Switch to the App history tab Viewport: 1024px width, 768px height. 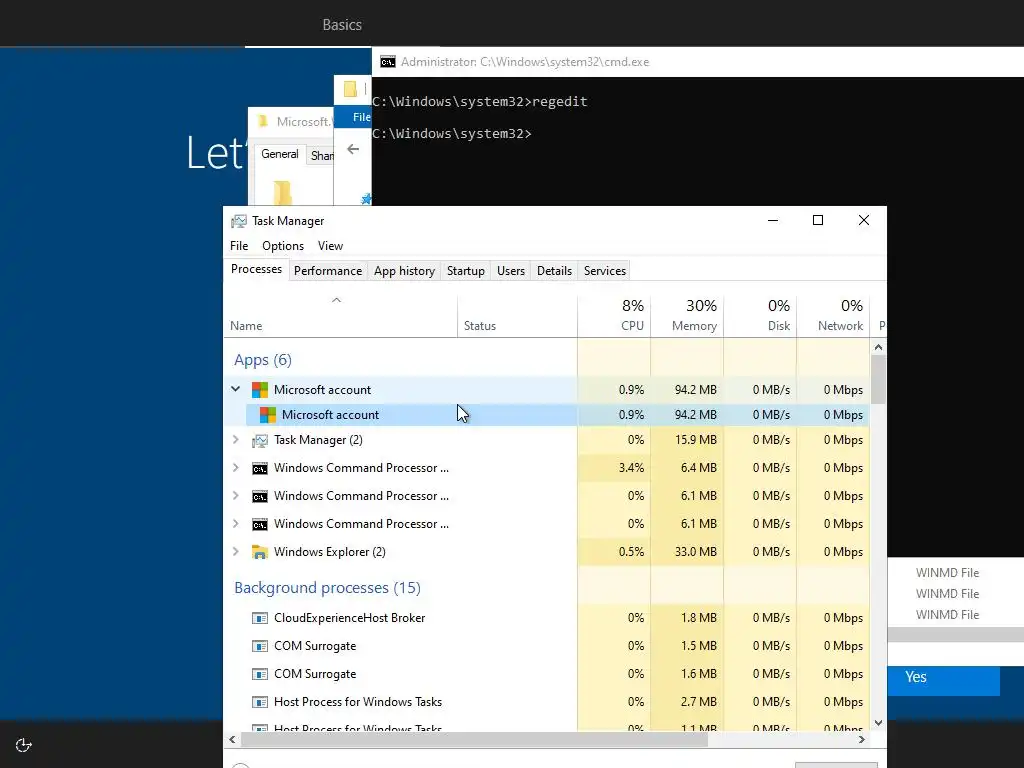404,271
